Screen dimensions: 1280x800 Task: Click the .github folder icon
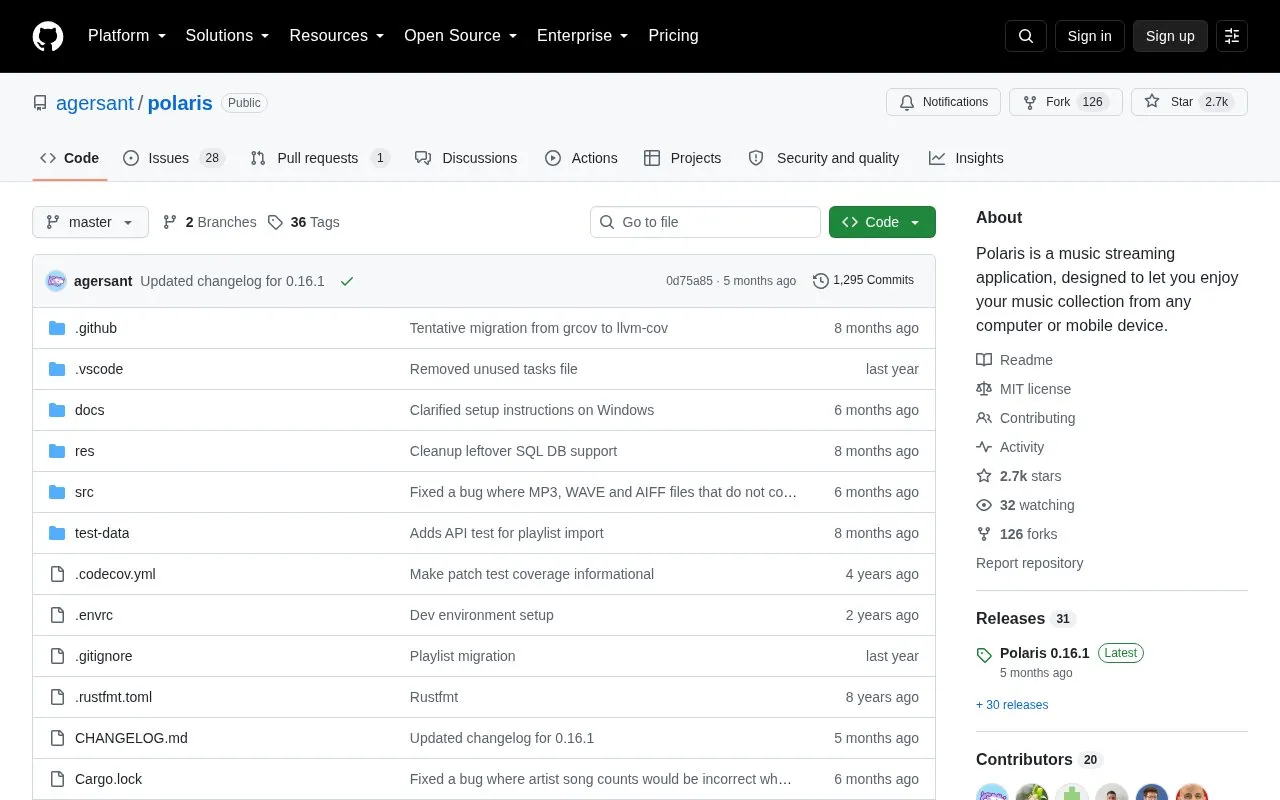pos(57,328)
